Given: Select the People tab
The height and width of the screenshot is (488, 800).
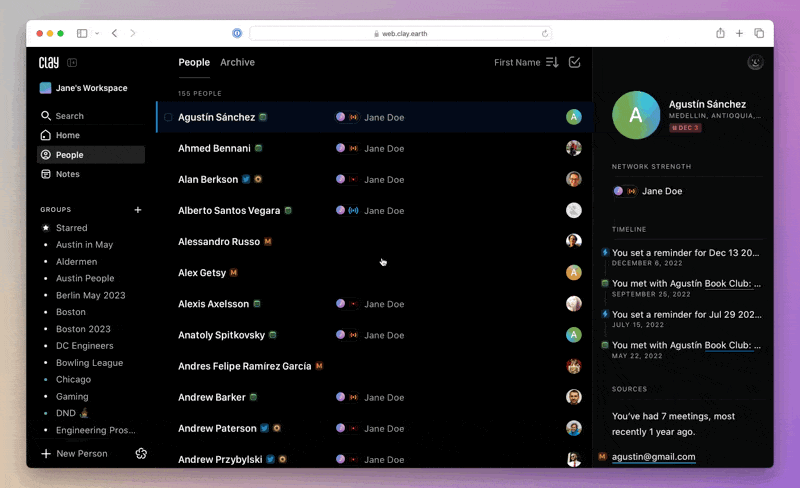Looking at the screenshot, I should coord(194,62).
